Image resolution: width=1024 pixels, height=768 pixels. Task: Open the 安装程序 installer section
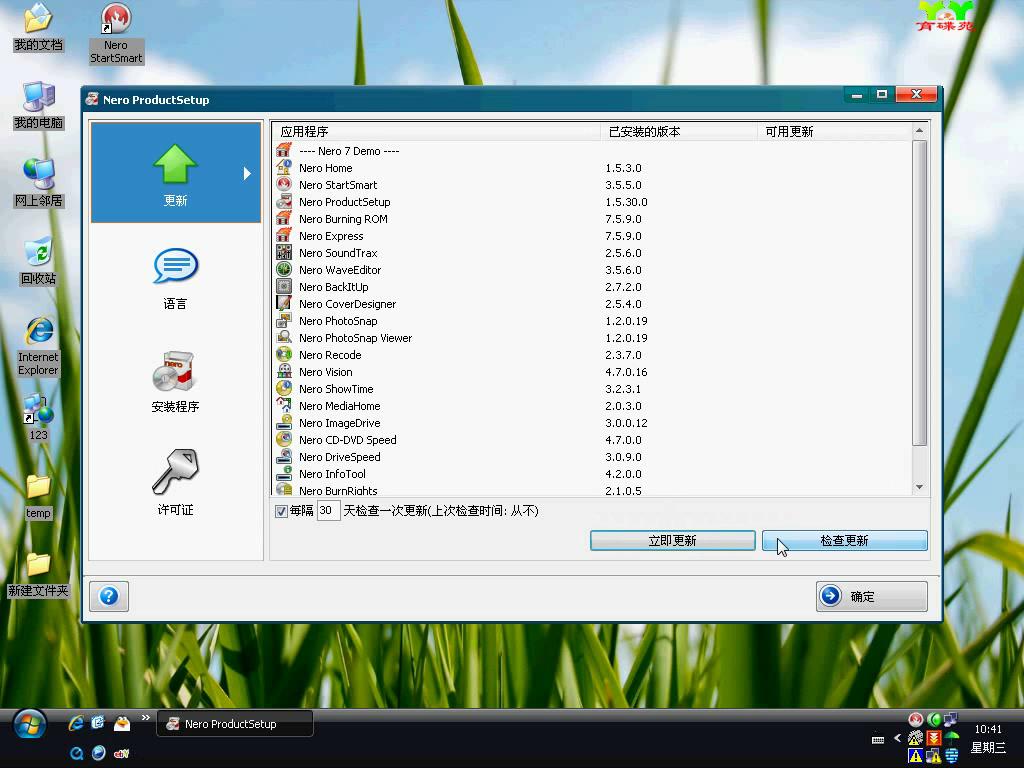pyautogui.click(x=175, y=382)
